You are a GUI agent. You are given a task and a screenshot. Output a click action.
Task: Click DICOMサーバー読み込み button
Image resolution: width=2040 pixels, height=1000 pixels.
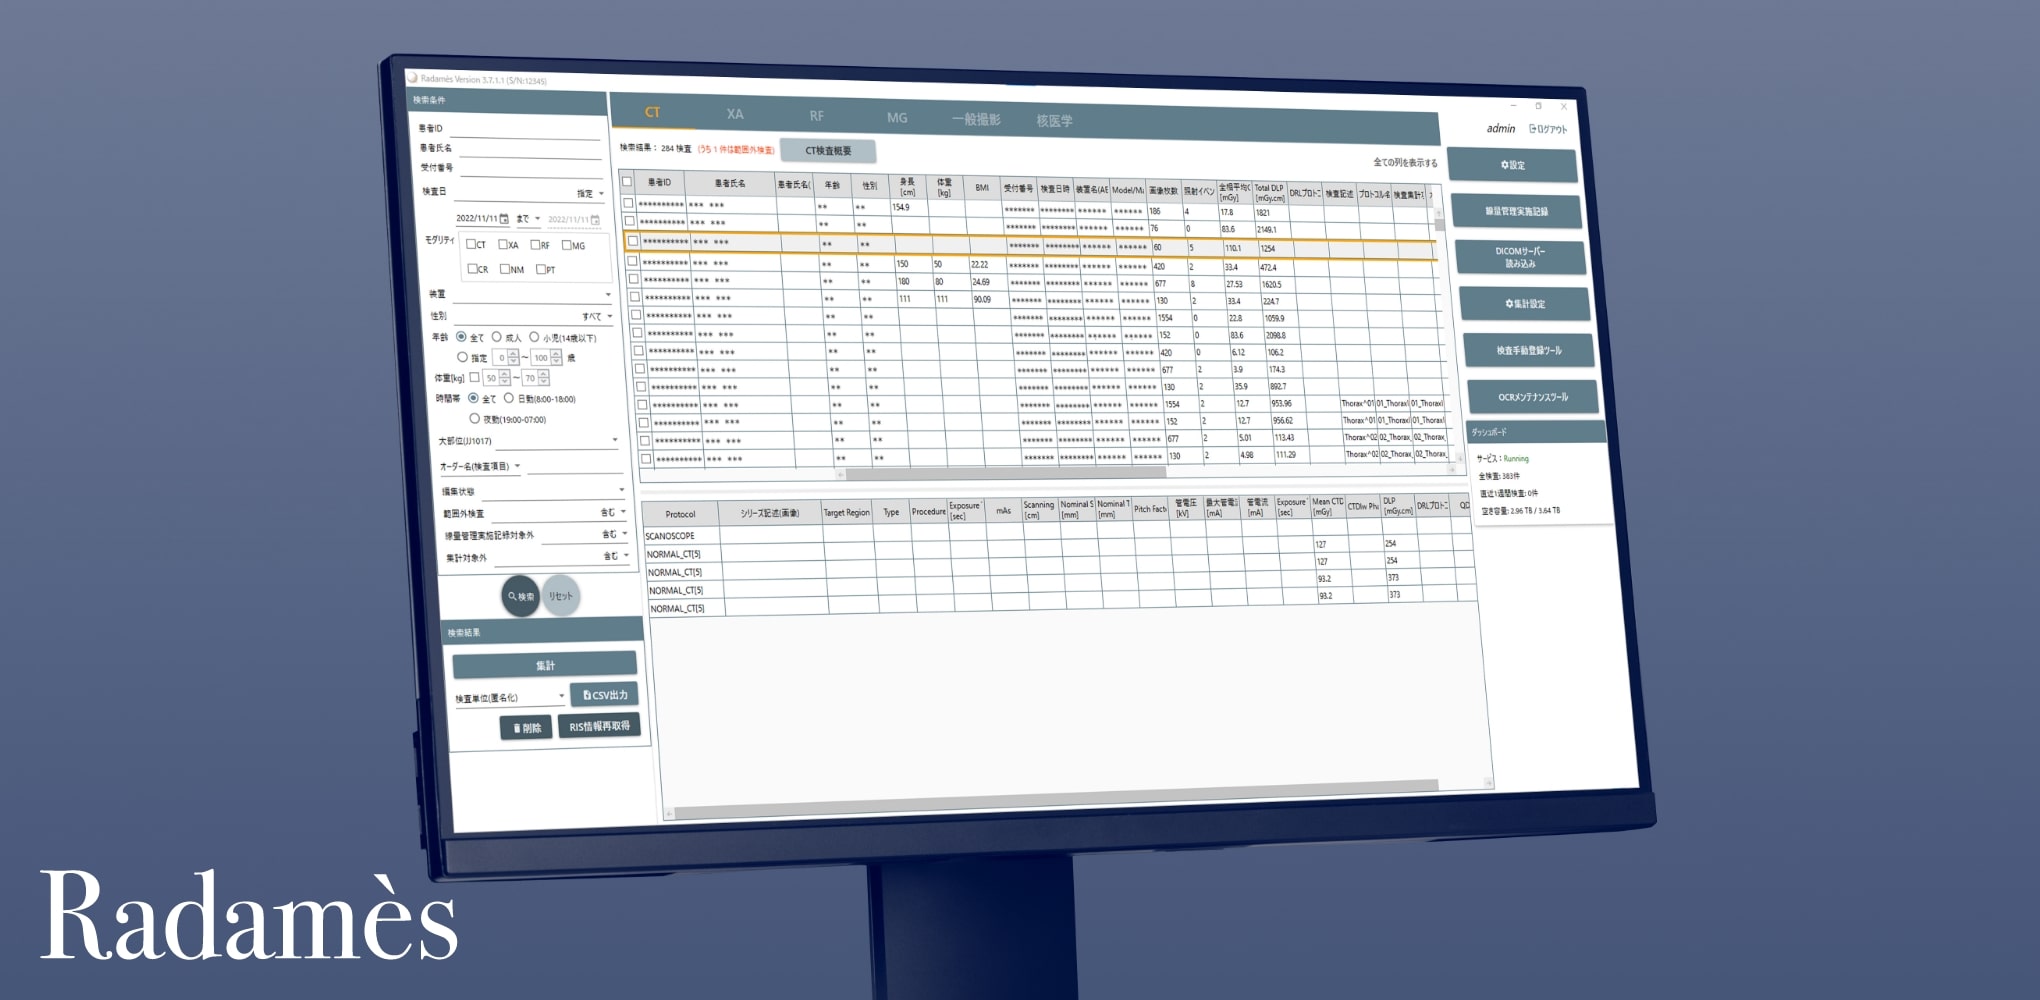[x=1520, y=257]
